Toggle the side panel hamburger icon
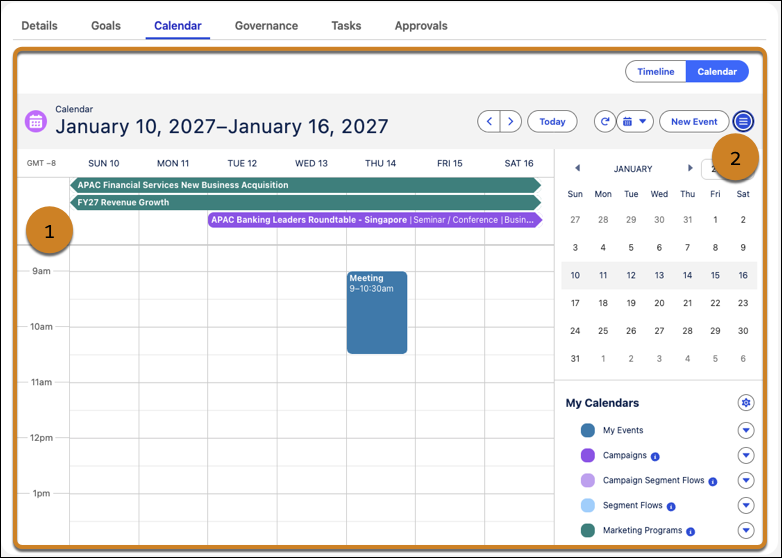 (x=743, y=121)
